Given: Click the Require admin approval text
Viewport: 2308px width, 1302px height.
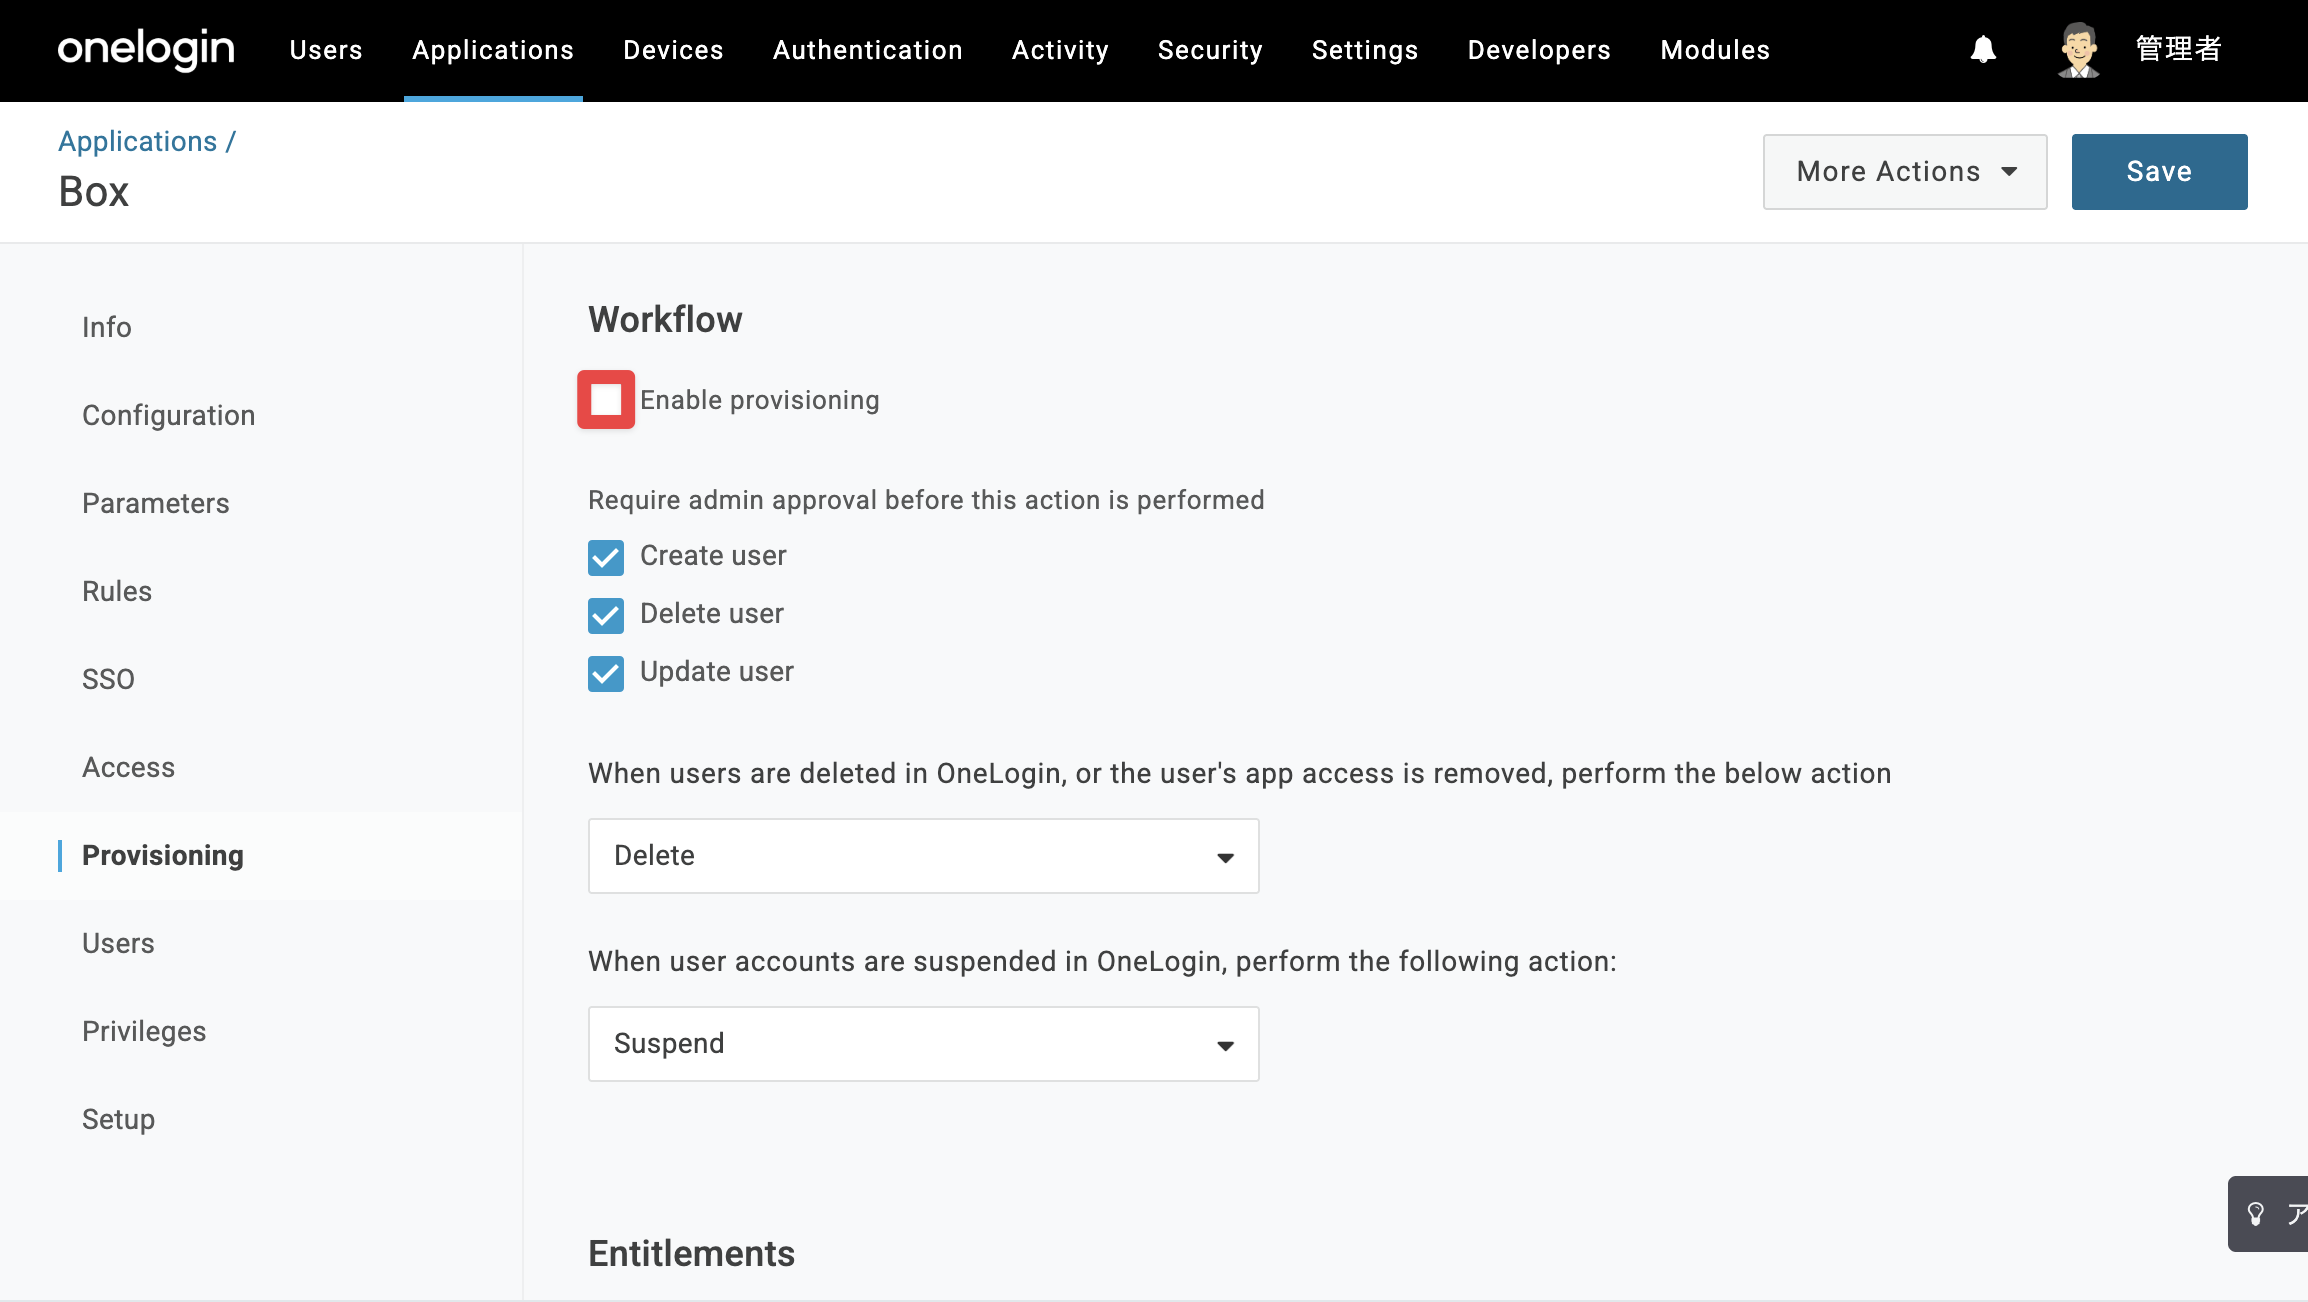Looking at the screenshot, I should pyautogui.click(x=926, y=500).
